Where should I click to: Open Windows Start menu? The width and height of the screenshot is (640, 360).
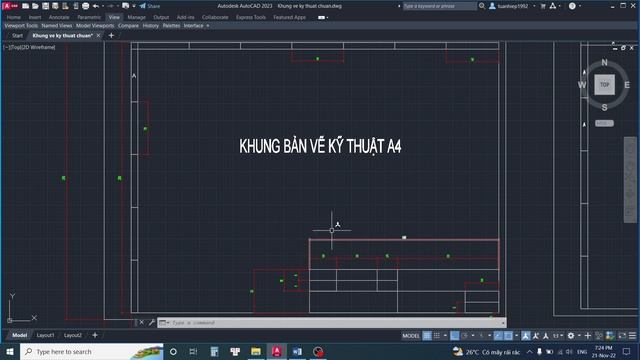10,351
